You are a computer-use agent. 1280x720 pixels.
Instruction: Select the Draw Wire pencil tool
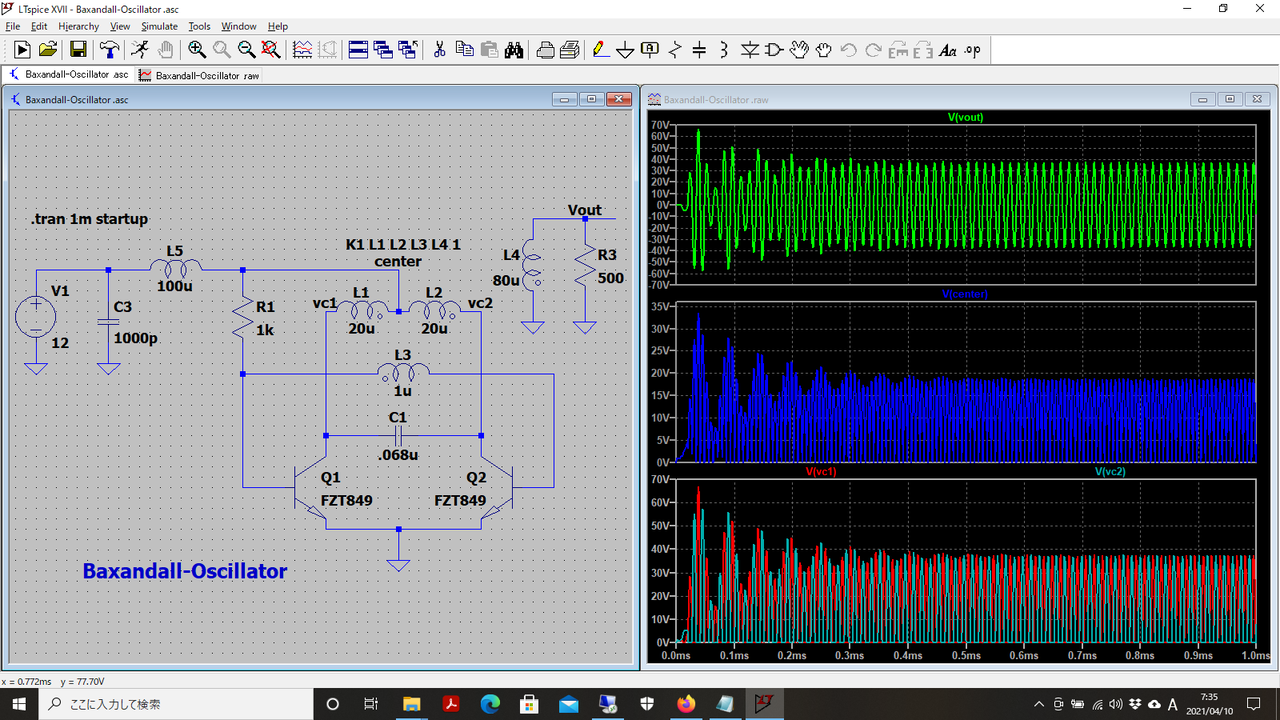point(600,49)
